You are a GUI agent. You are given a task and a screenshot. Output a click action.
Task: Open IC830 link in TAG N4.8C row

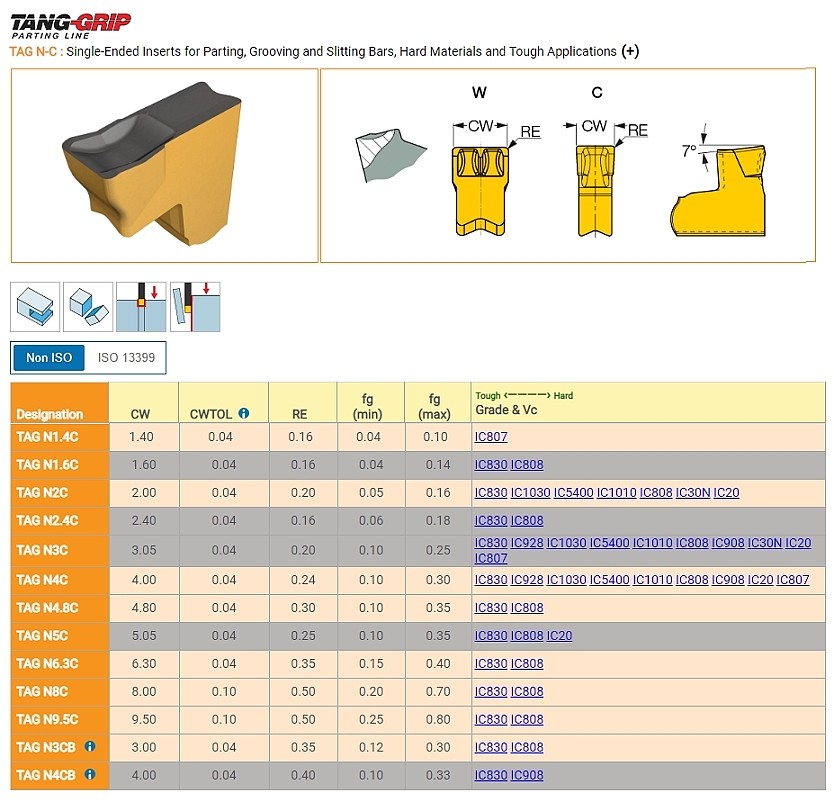(x=491, y=608)
